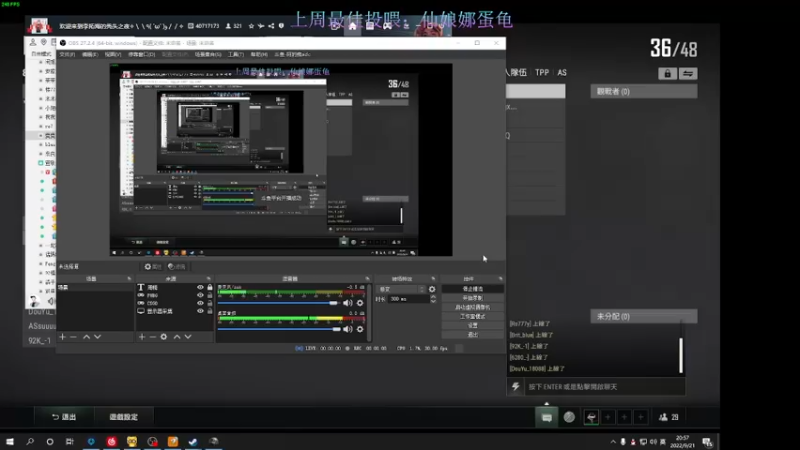Image resolution: width=800 pixels, height=450 pixels.
Task: Click the transition duration 300 ms field
Action: (x=408, y=299)
